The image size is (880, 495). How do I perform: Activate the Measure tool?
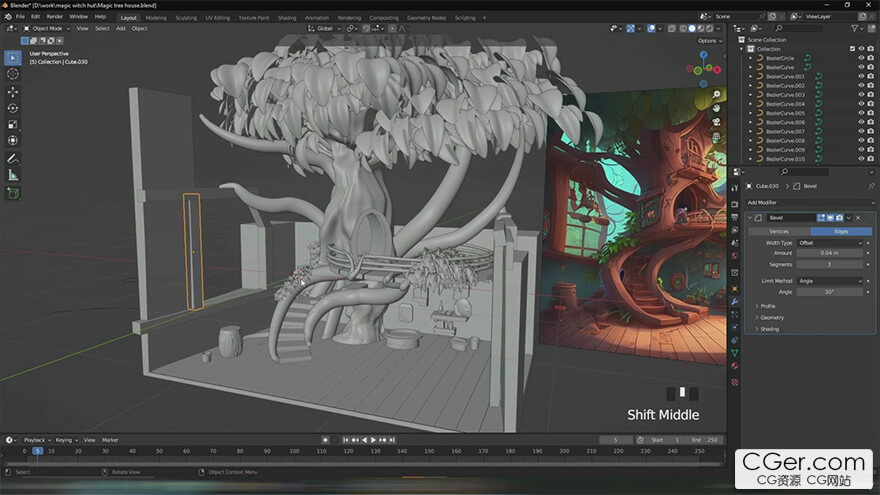[13, 175]
